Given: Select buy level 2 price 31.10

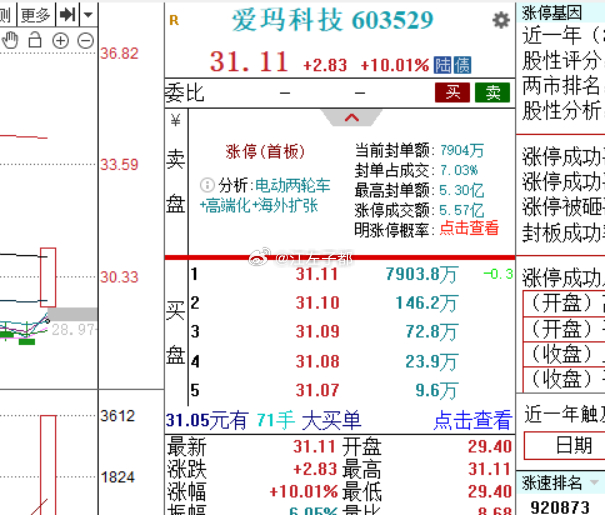Looking at the screenshot, I should [318, 303].
